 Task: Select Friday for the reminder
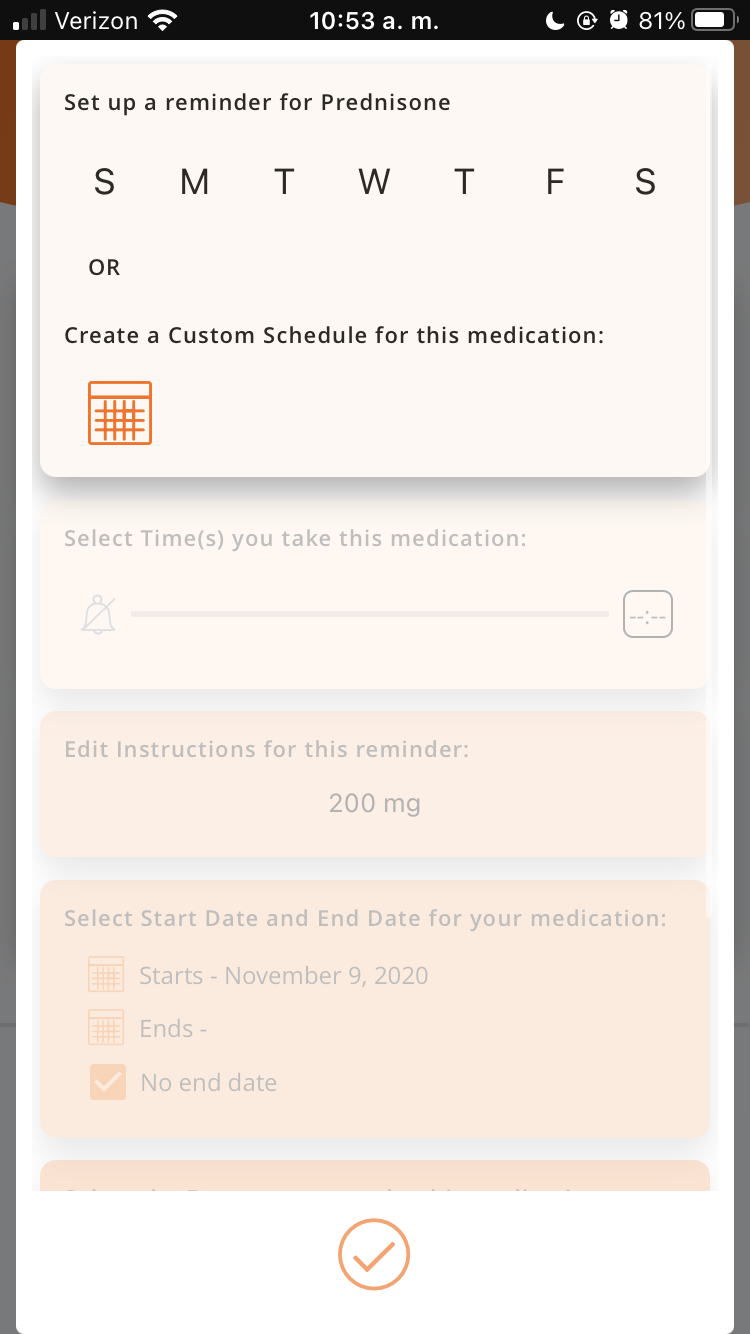point(555,182)
